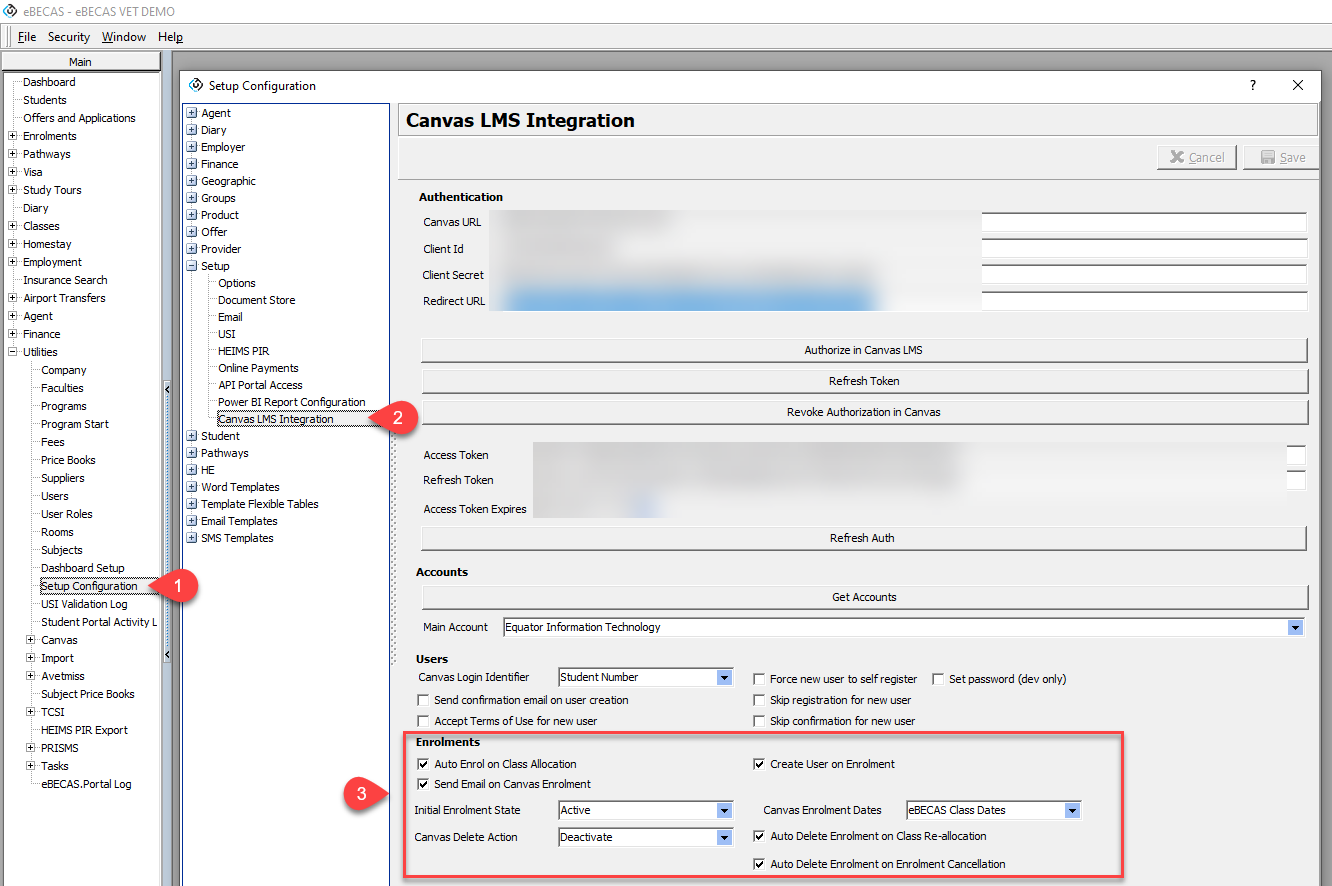Collapse the Utilities tree in Main panel
The width and height of the screenshot is (1332, 886).
click(x=13, y=352)
